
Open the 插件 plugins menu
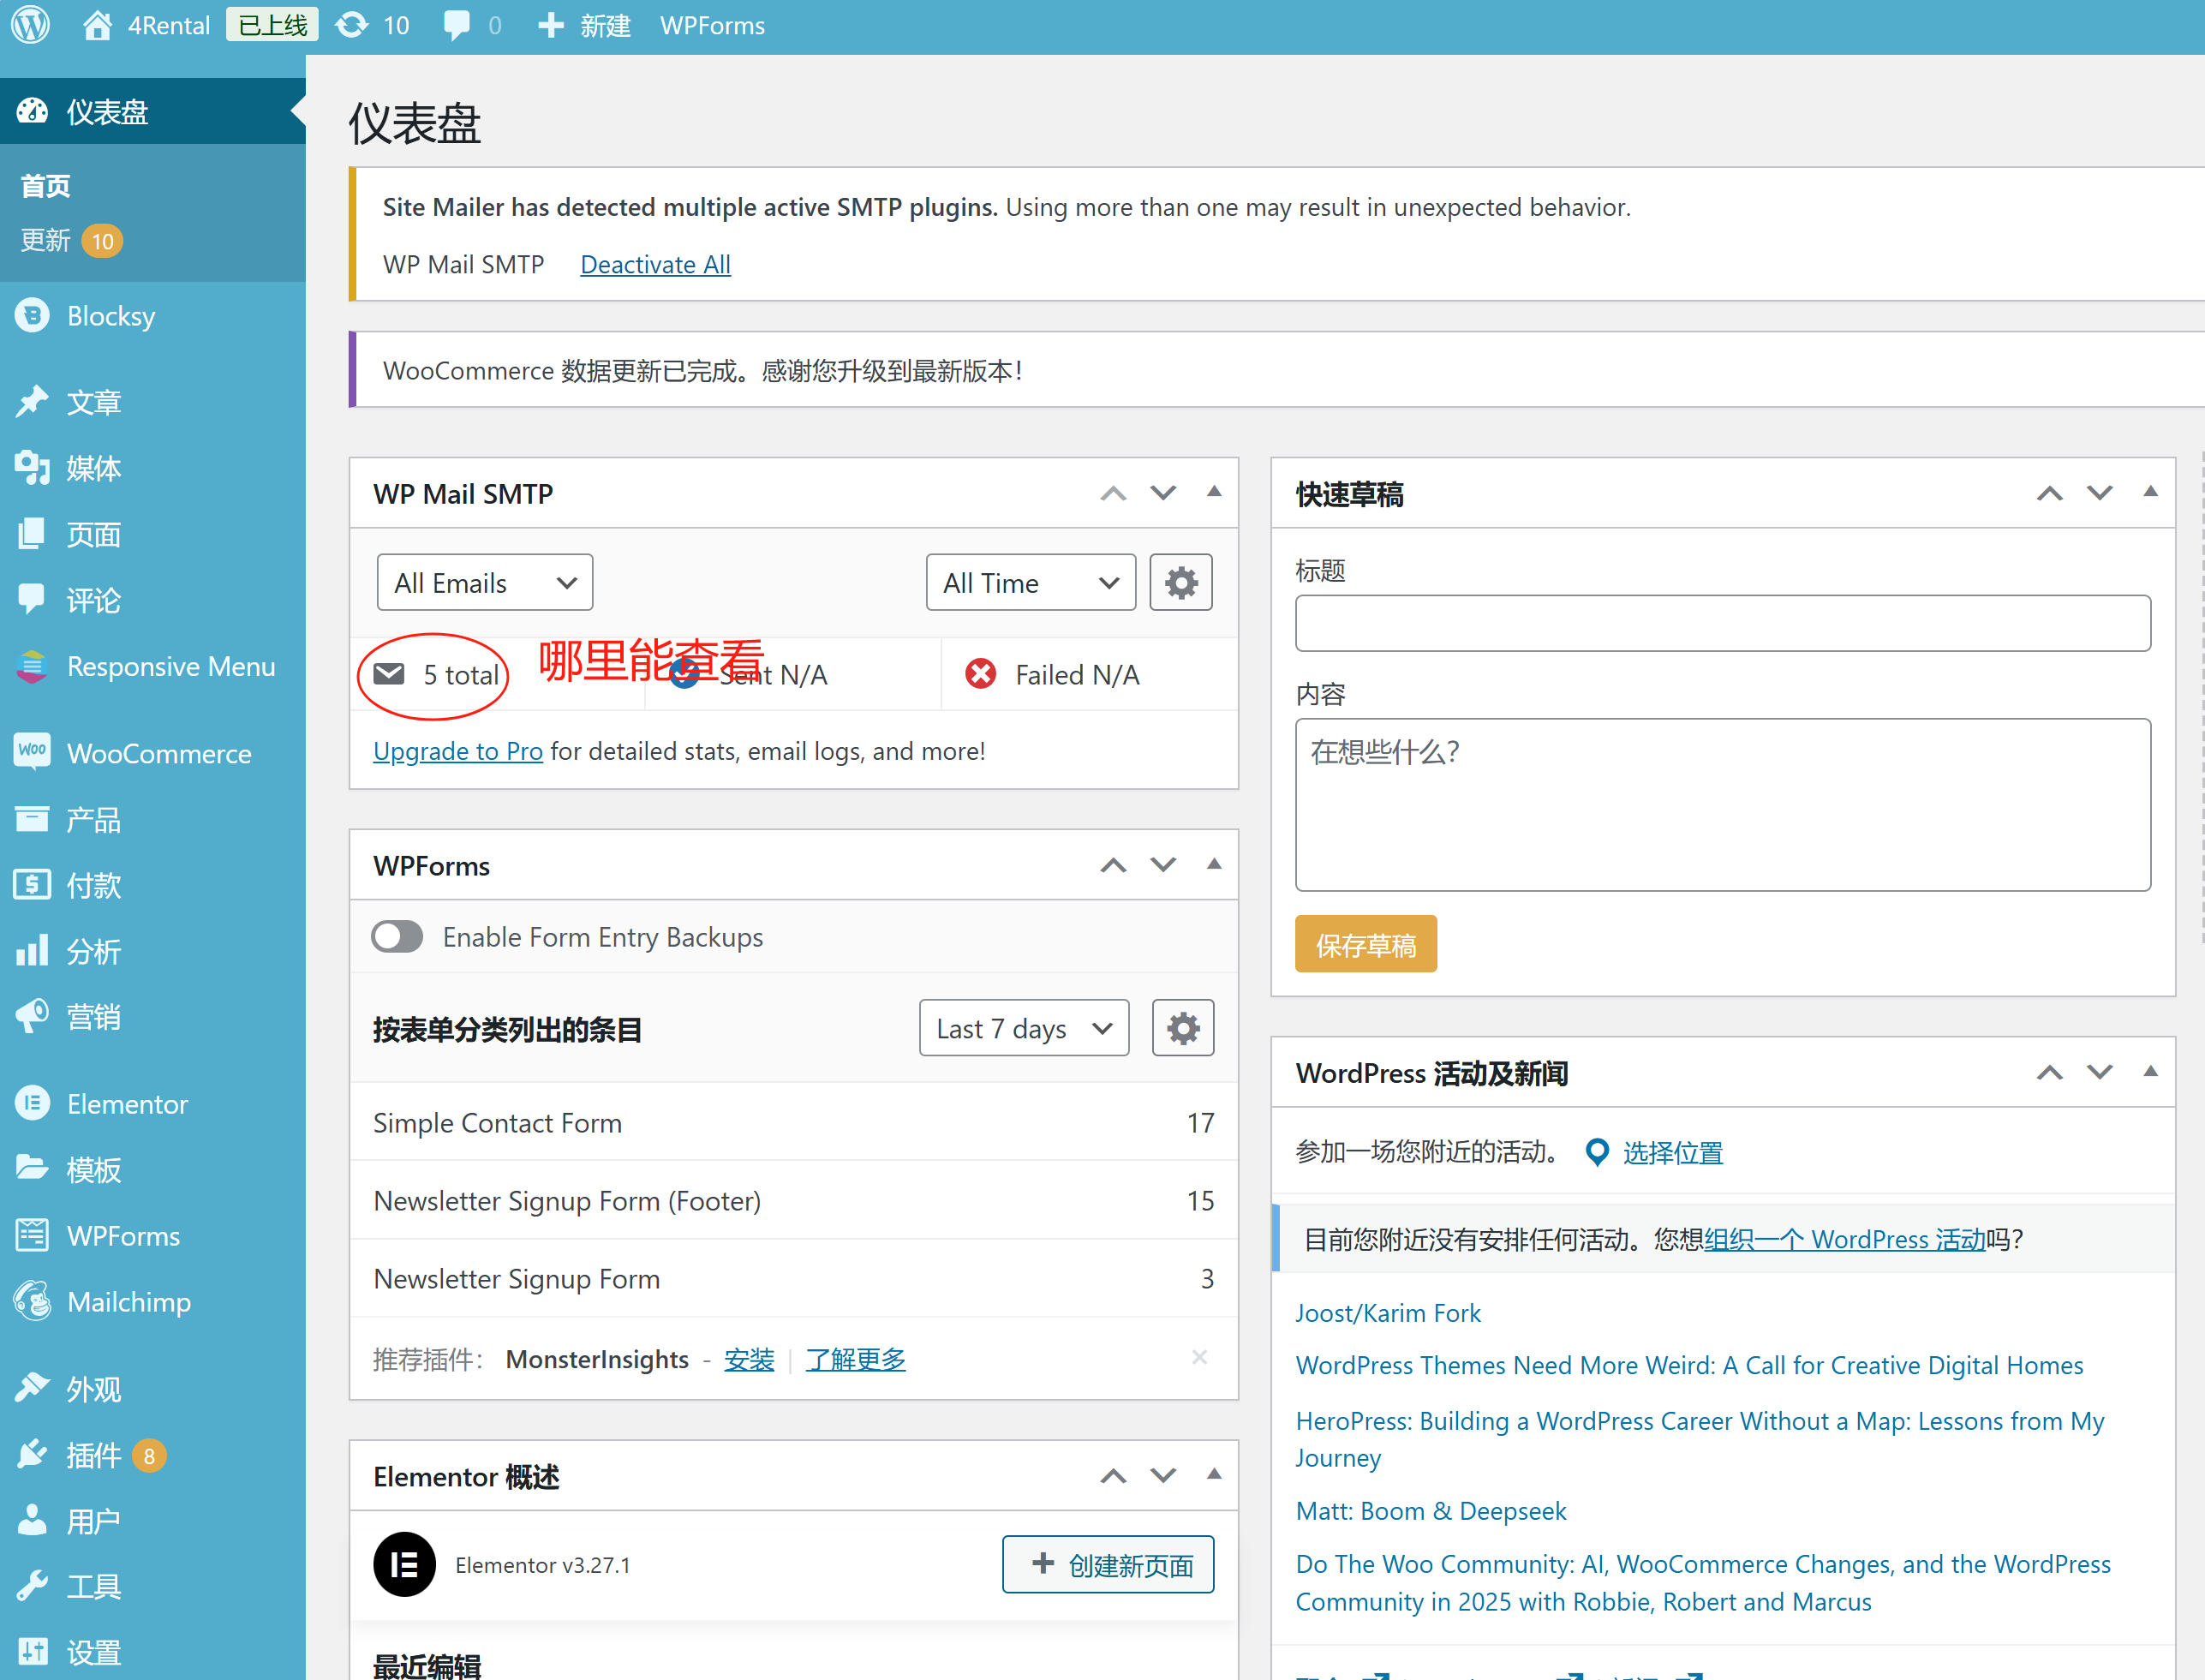point(153,1455)
